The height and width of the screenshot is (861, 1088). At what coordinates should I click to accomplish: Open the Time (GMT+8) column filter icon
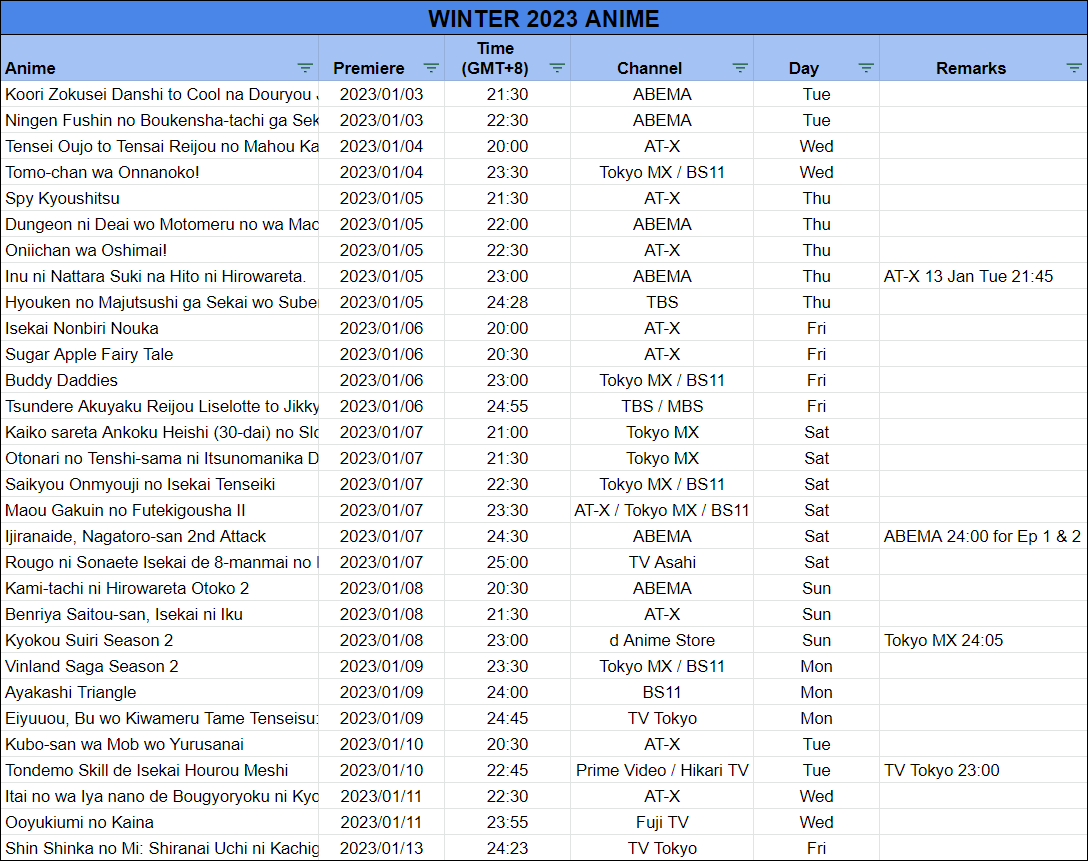[557, 68]
